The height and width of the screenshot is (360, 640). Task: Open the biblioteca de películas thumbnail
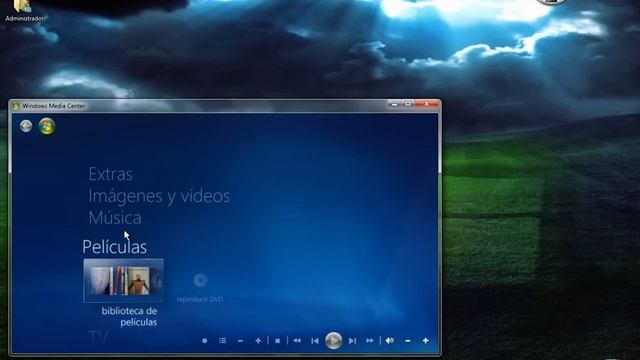pos(124,280)
